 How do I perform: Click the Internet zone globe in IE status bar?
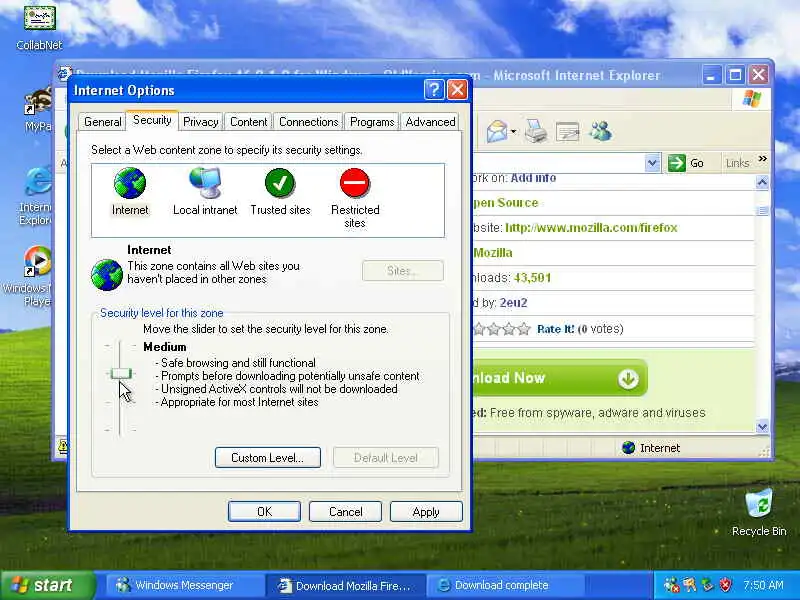pos(629,447)
